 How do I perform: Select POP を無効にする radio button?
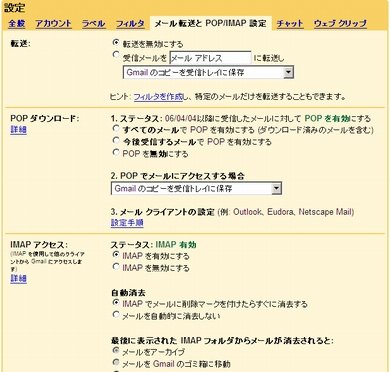pyautogui.click(x=116, y=152)
